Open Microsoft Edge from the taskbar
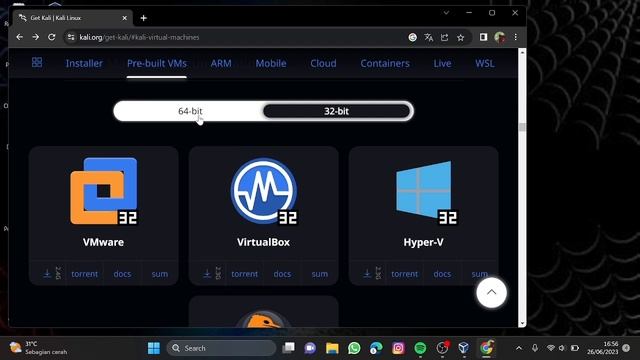Image resolution: width=640 pixels, height=360 pixels. pyautogui.click(x=376, y=348)
